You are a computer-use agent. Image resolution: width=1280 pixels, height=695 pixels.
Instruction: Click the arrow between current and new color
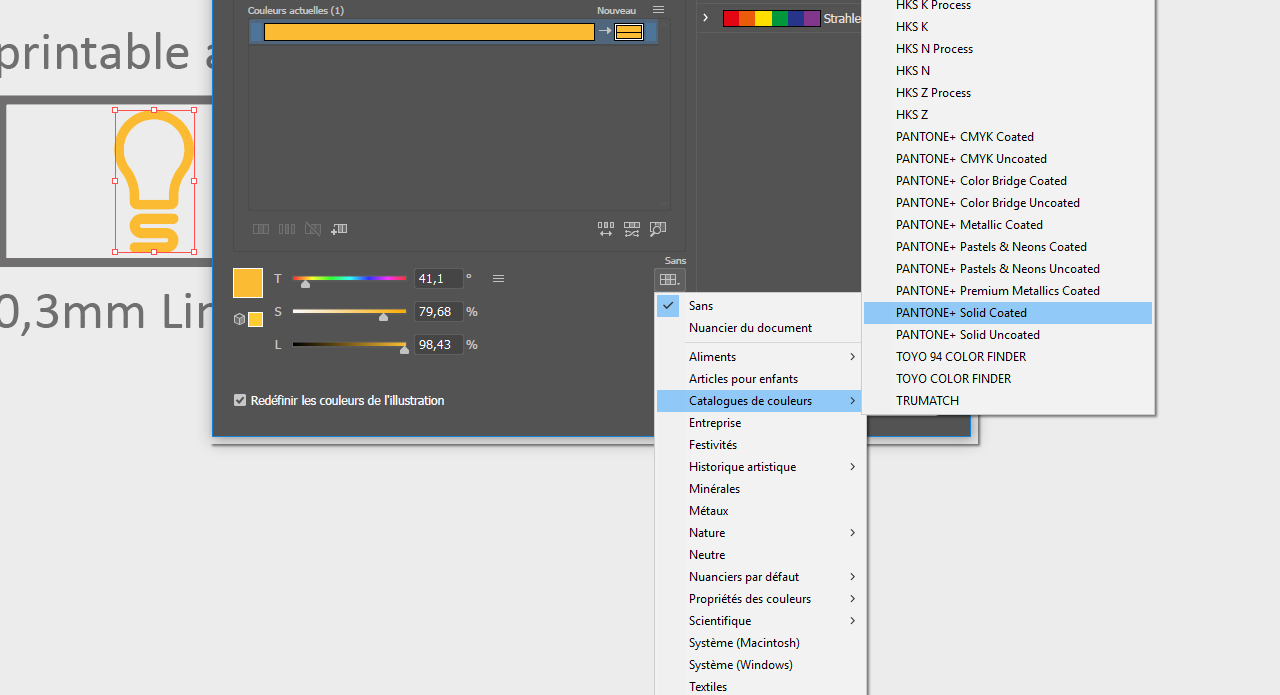[x=605, y=32]
